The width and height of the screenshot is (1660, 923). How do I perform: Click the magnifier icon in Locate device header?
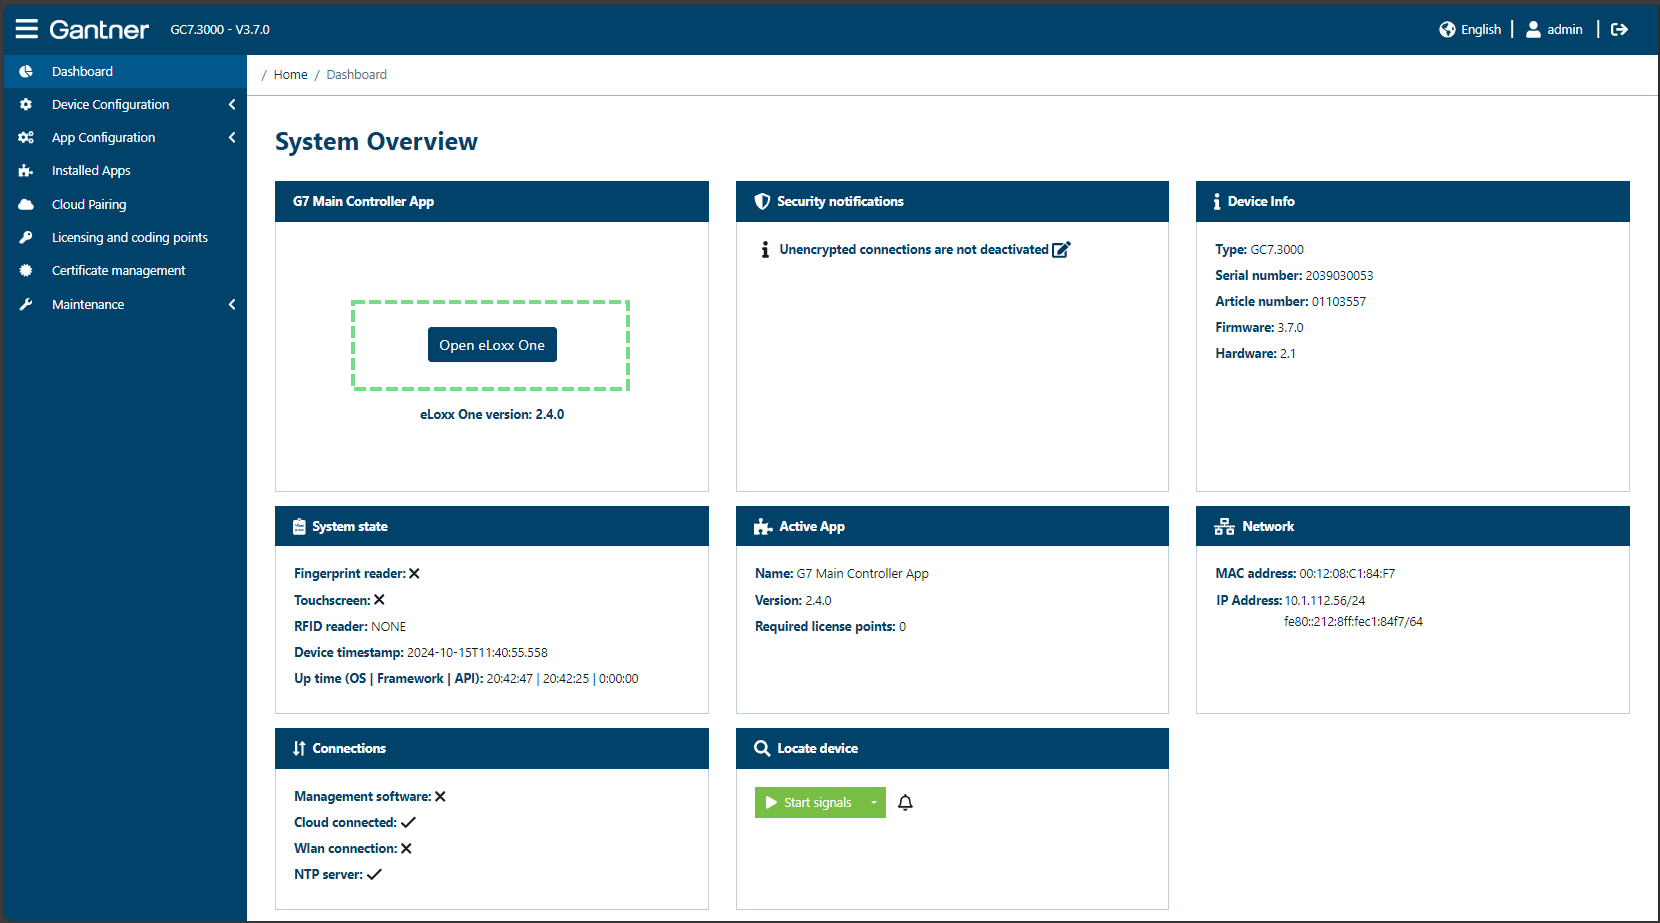coord(762,748)
